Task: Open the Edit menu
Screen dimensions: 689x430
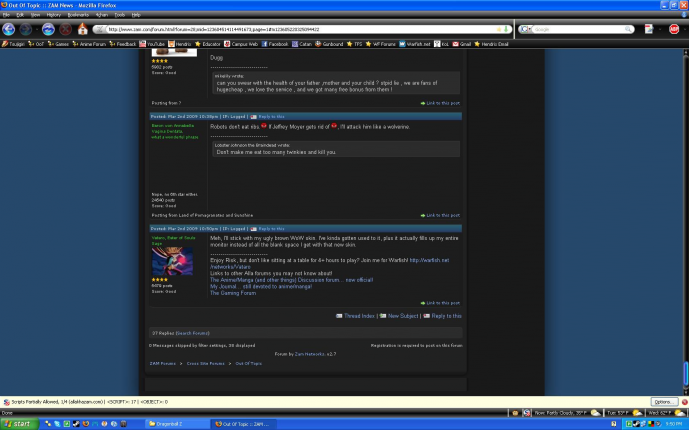Action: pyautogui.click(x=20, y=15)
